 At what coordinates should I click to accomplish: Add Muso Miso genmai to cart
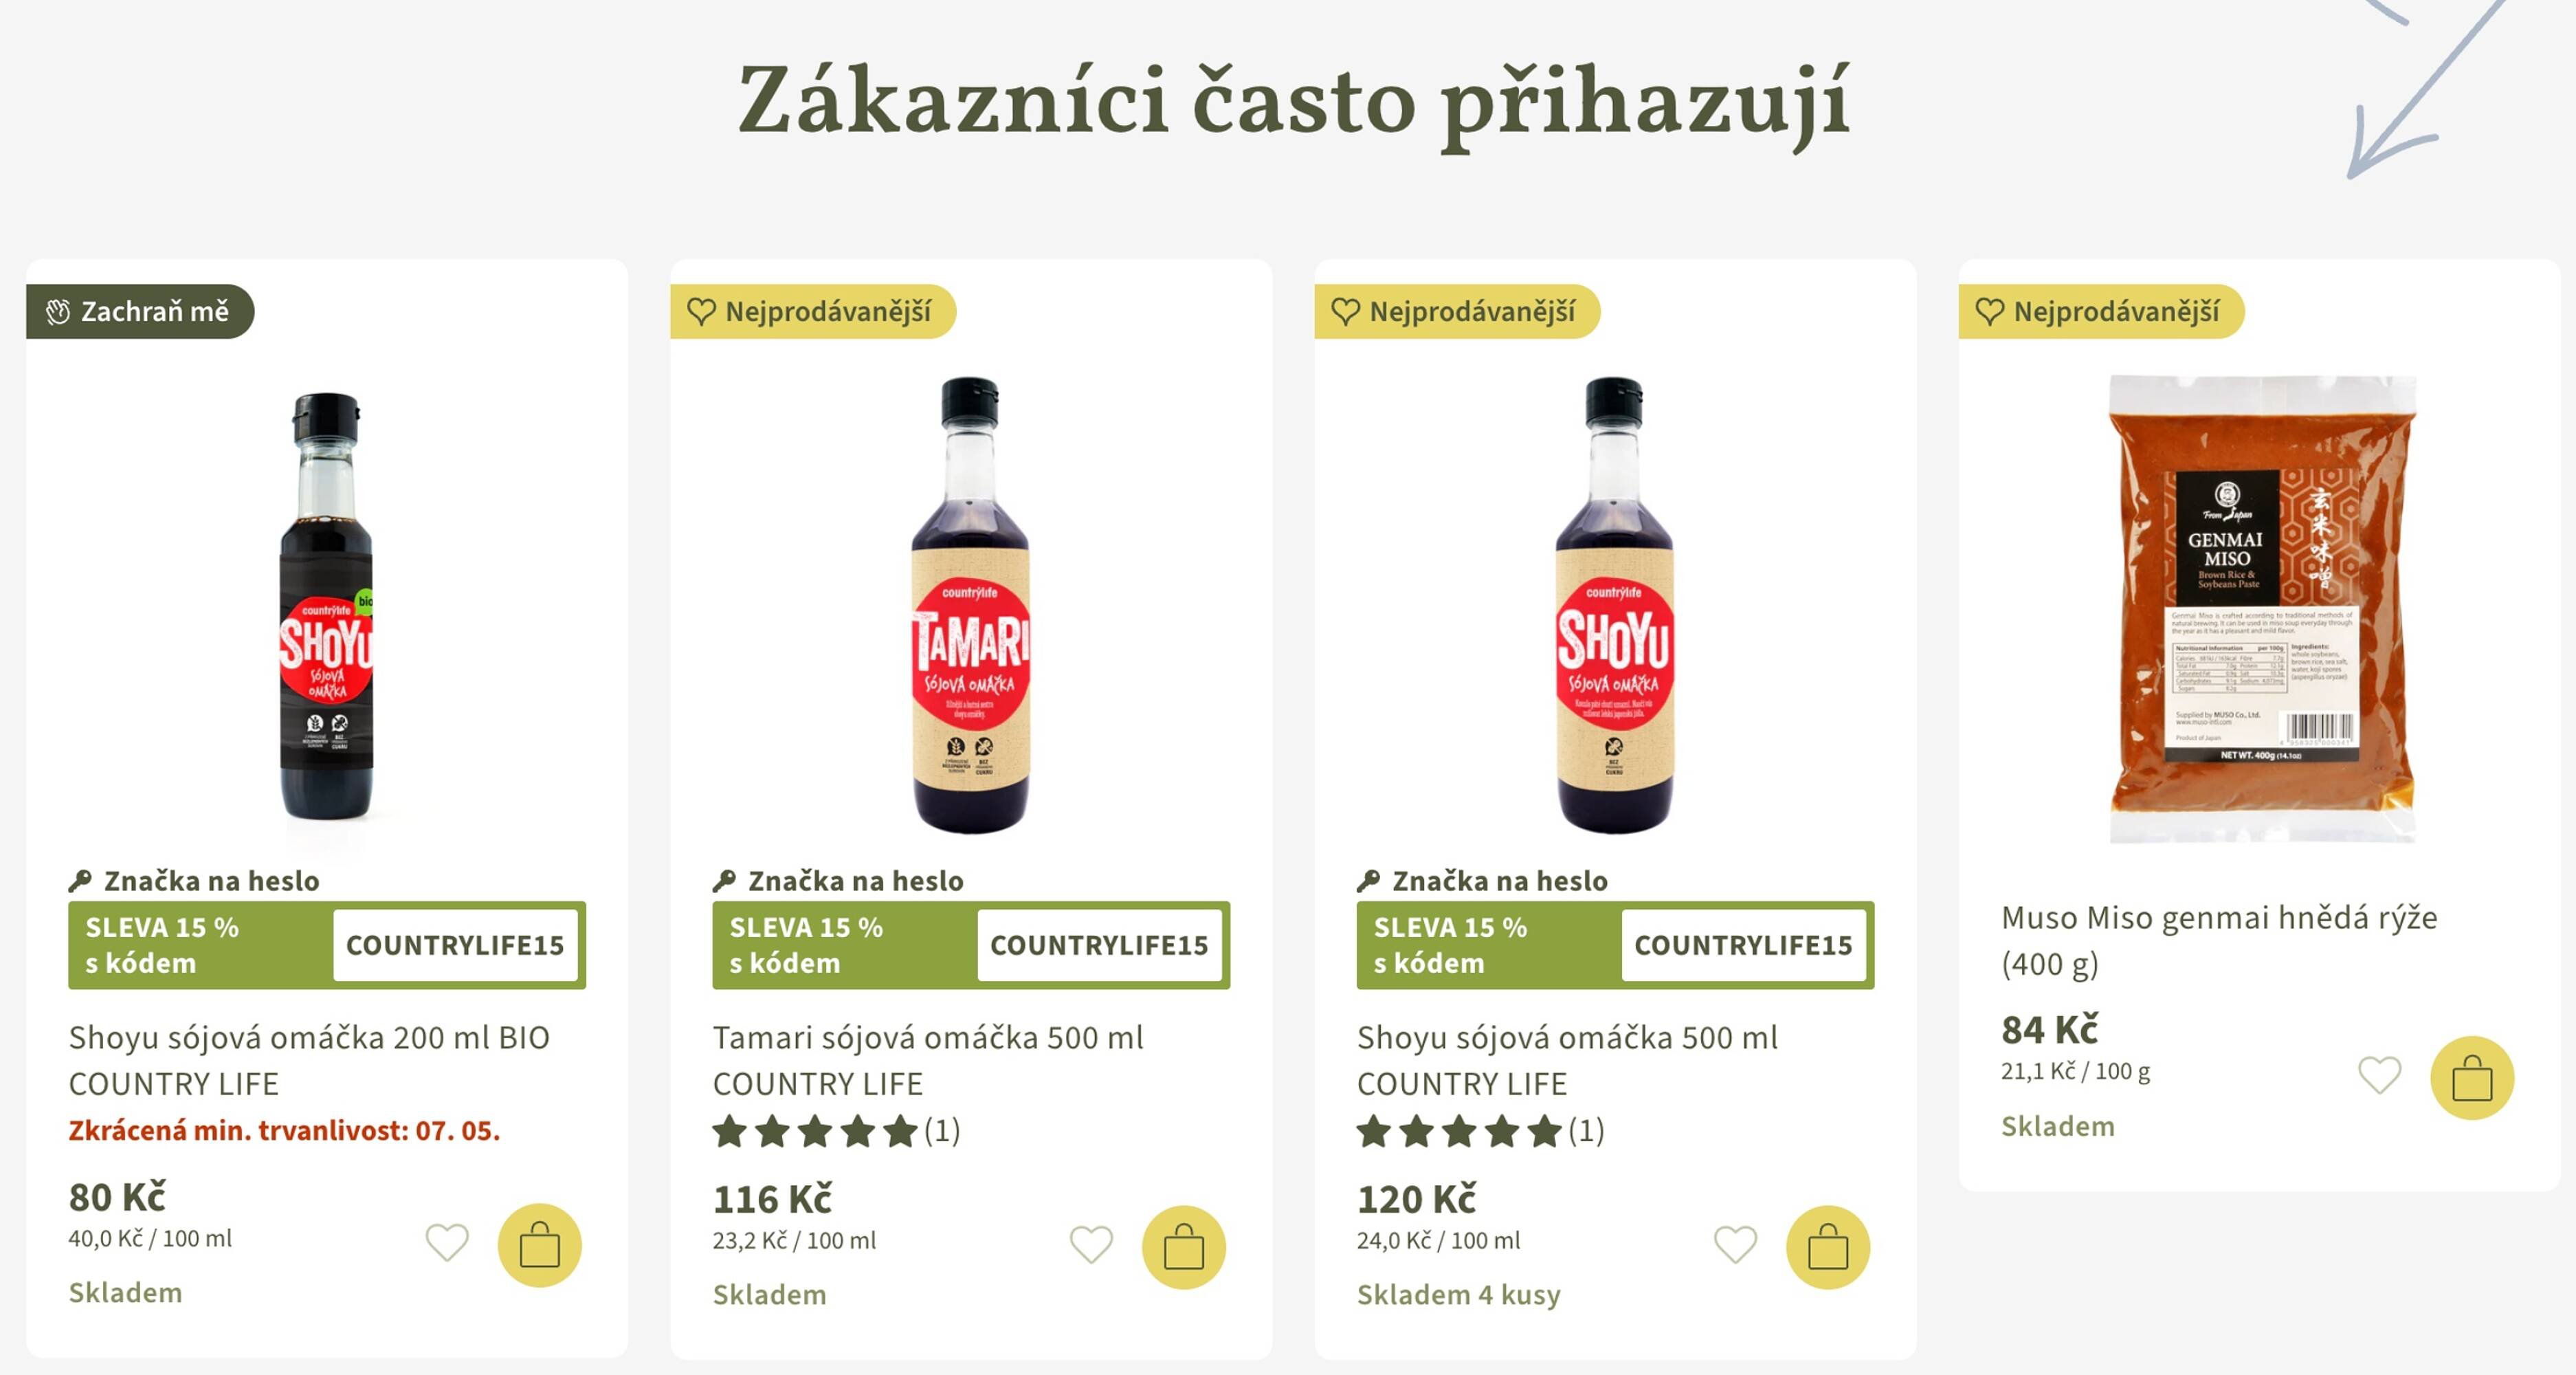pos(2471,1078)
